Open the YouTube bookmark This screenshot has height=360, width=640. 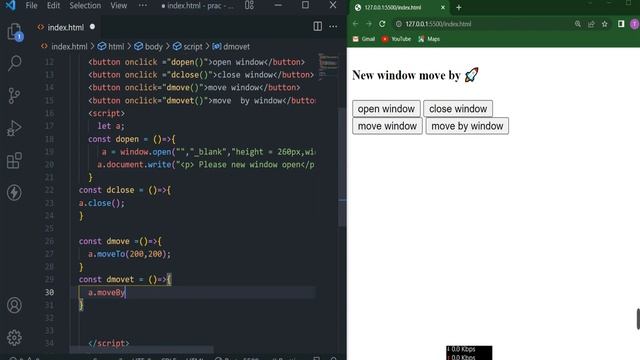point(396,39)
